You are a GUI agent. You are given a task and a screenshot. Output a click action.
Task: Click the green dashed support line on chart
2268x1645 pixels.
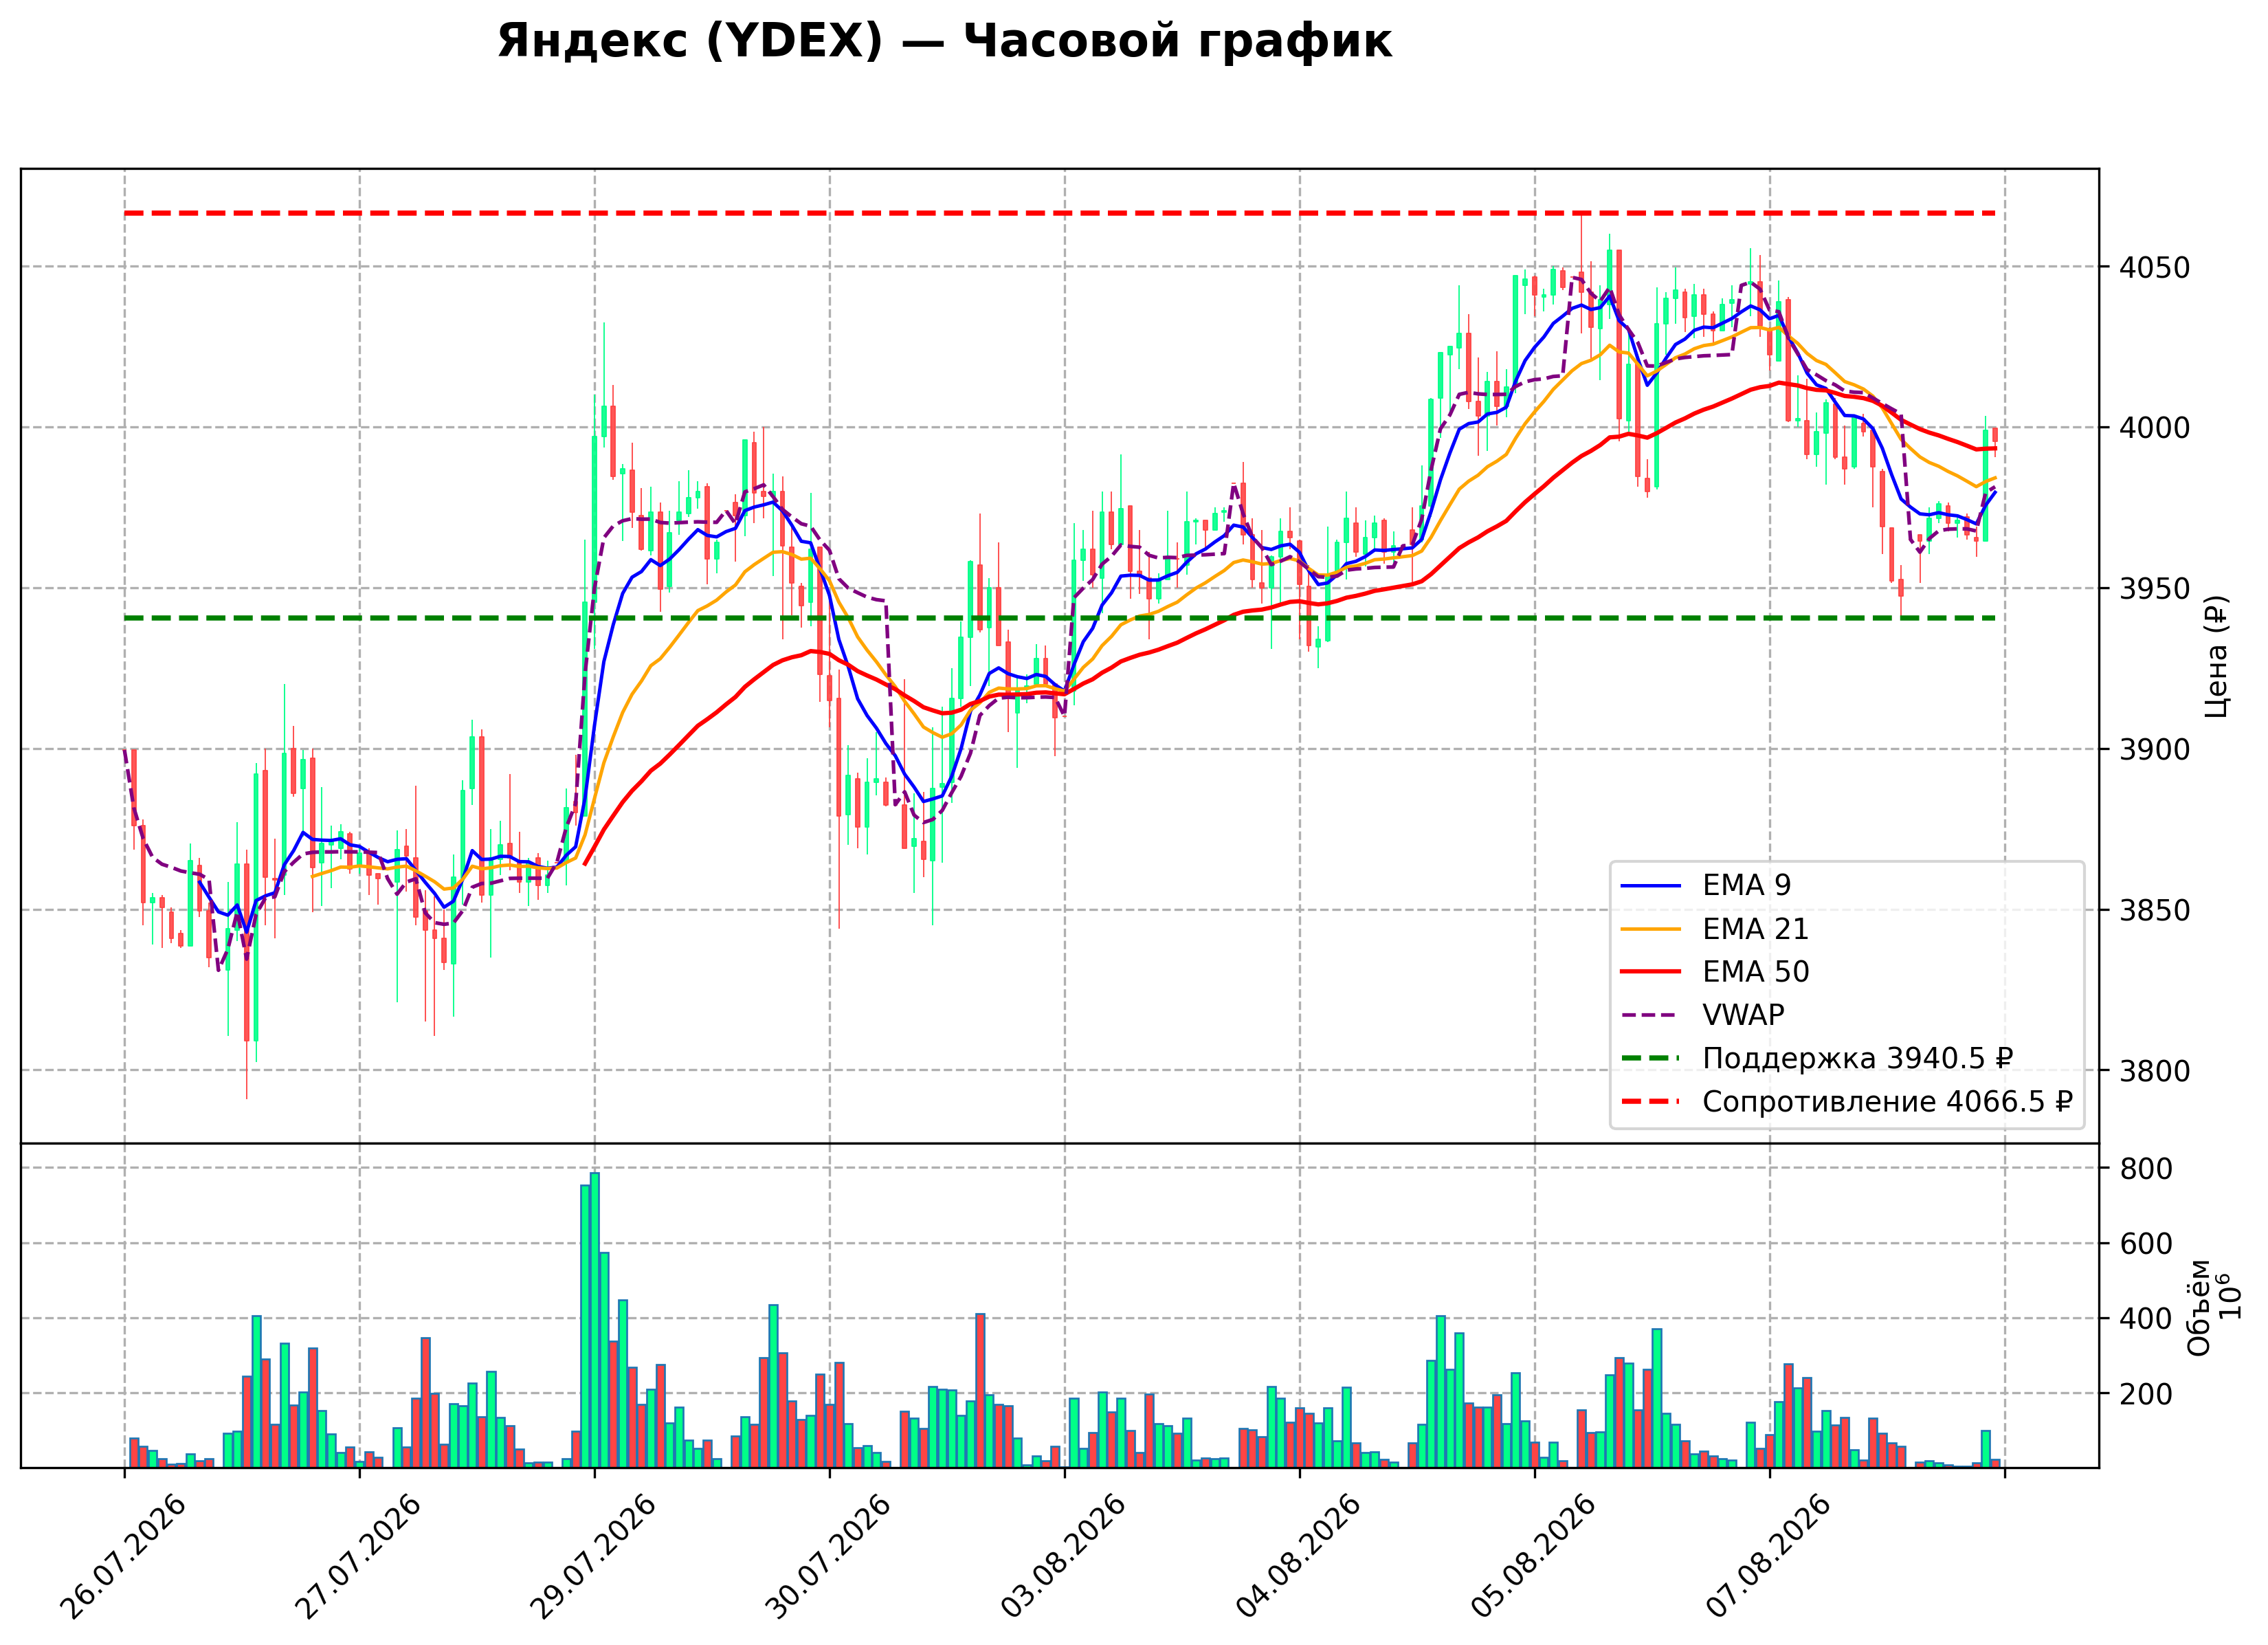[1060, 618]
